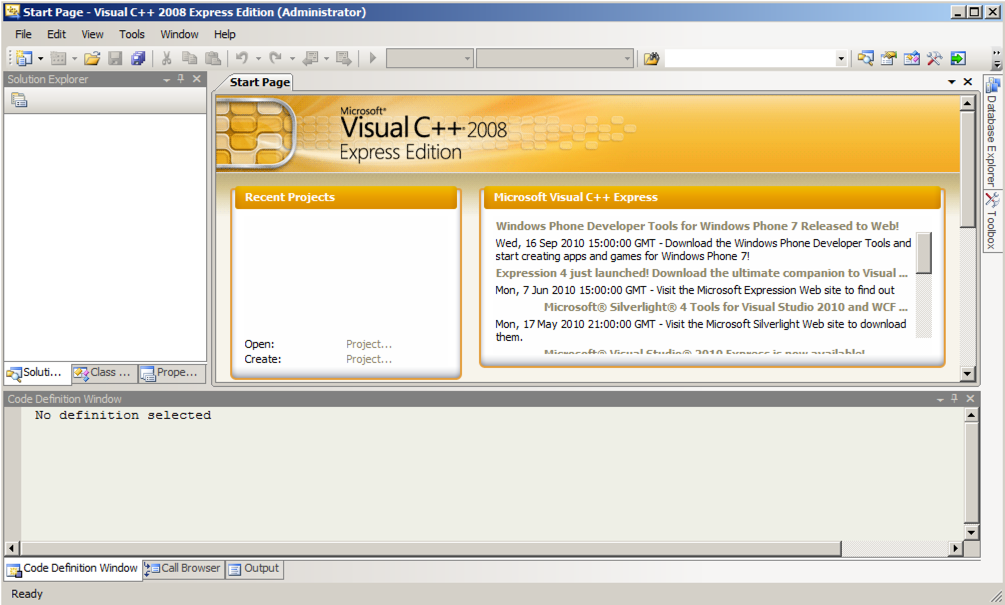This screenshot has width=1005, height=605.
Task: Click the Properties icon in Solution Explorer
Action: [19, 100]
